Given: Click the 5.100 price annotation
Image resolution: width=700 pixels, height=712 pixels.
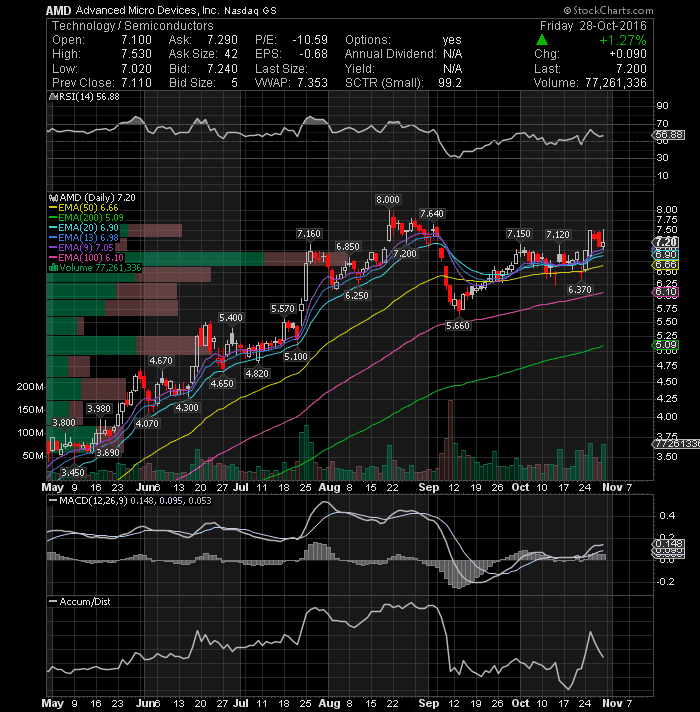Looking at the screenshot, I should (296, 357).
